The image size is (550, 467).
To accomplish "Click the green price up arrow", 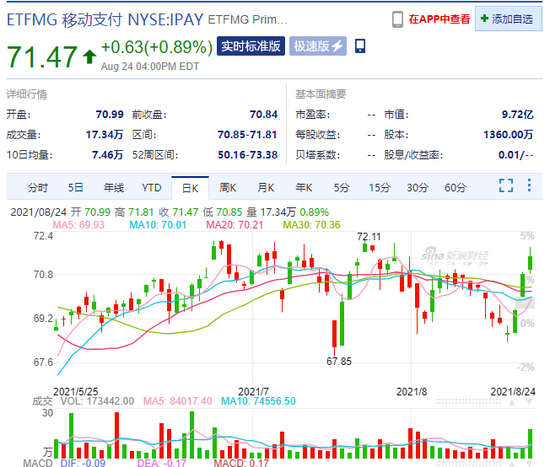I will 89,56.
